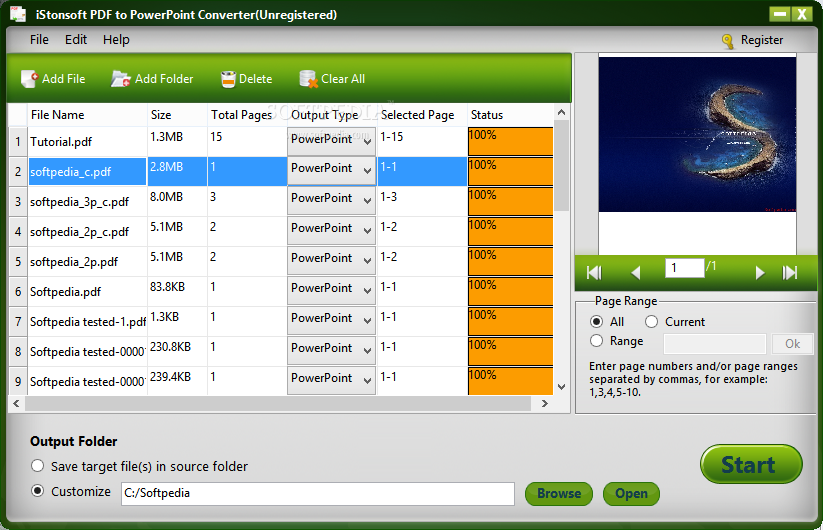
Task: Open Output Type dropdown for Softpedia tested-1.pdf
Action: click(x=331, y=320)
